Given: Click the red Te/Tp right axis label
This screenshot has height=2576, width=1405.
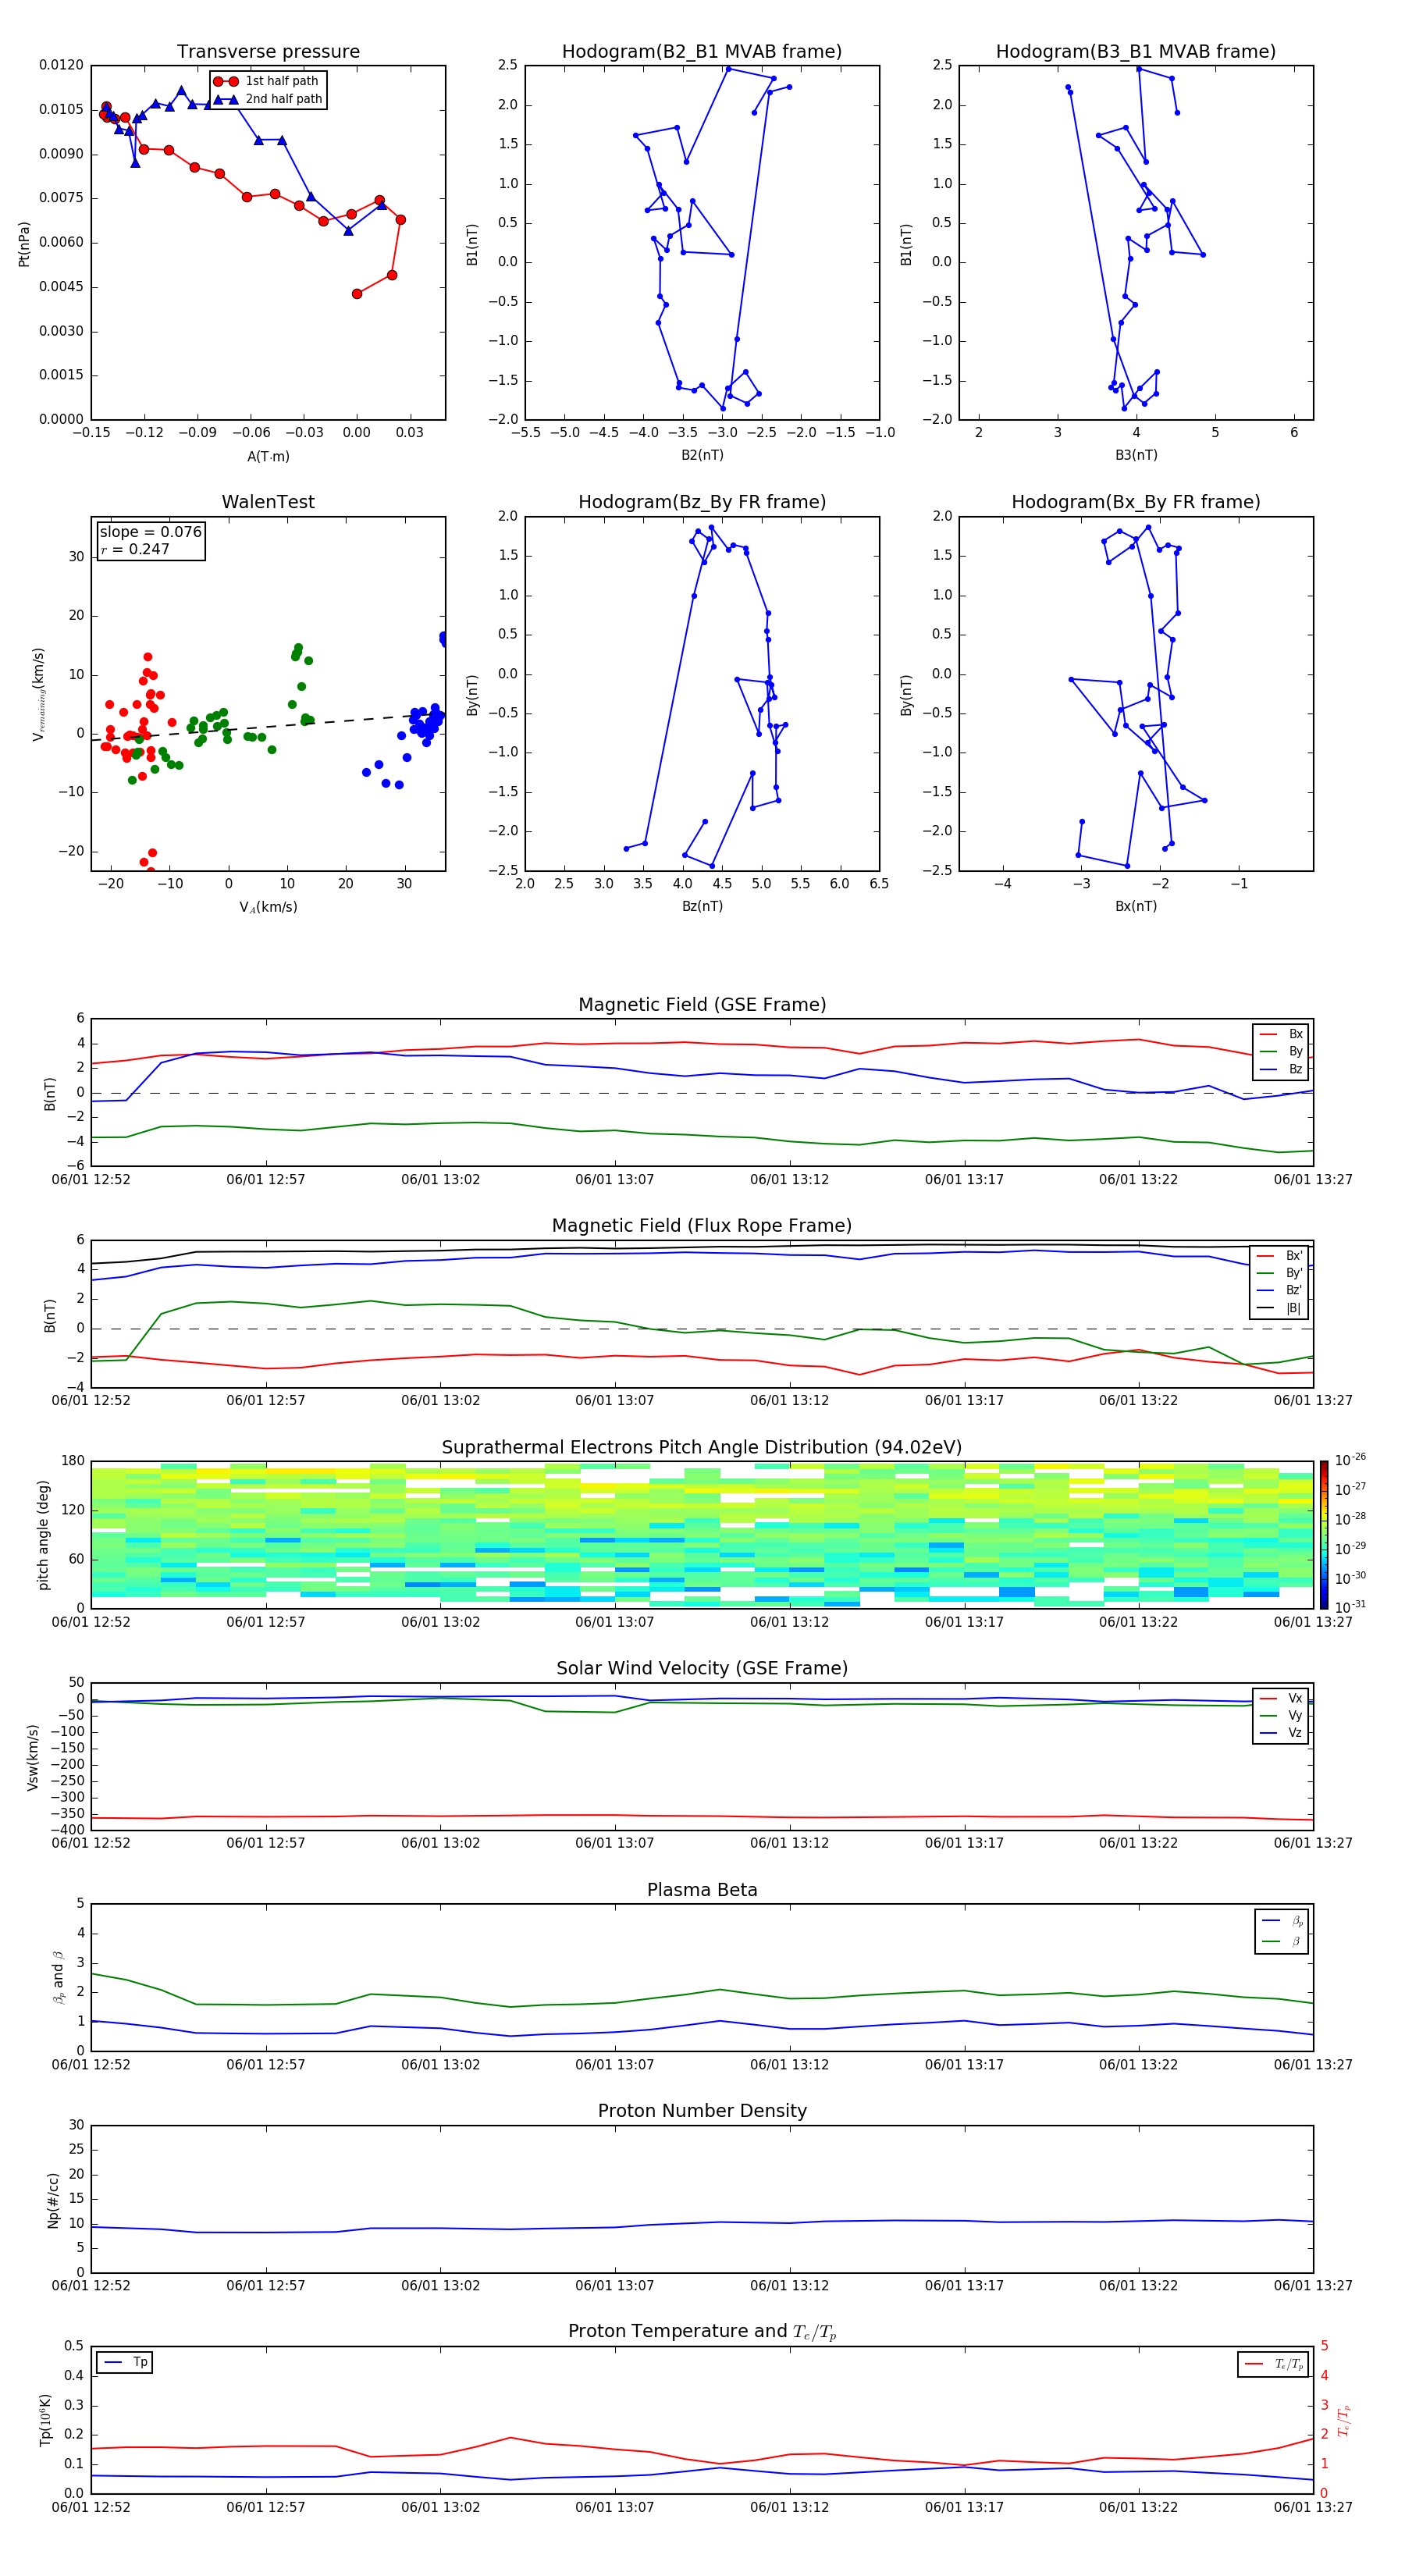Looking at the screenshot, I should click(x=1344, y=2420).
